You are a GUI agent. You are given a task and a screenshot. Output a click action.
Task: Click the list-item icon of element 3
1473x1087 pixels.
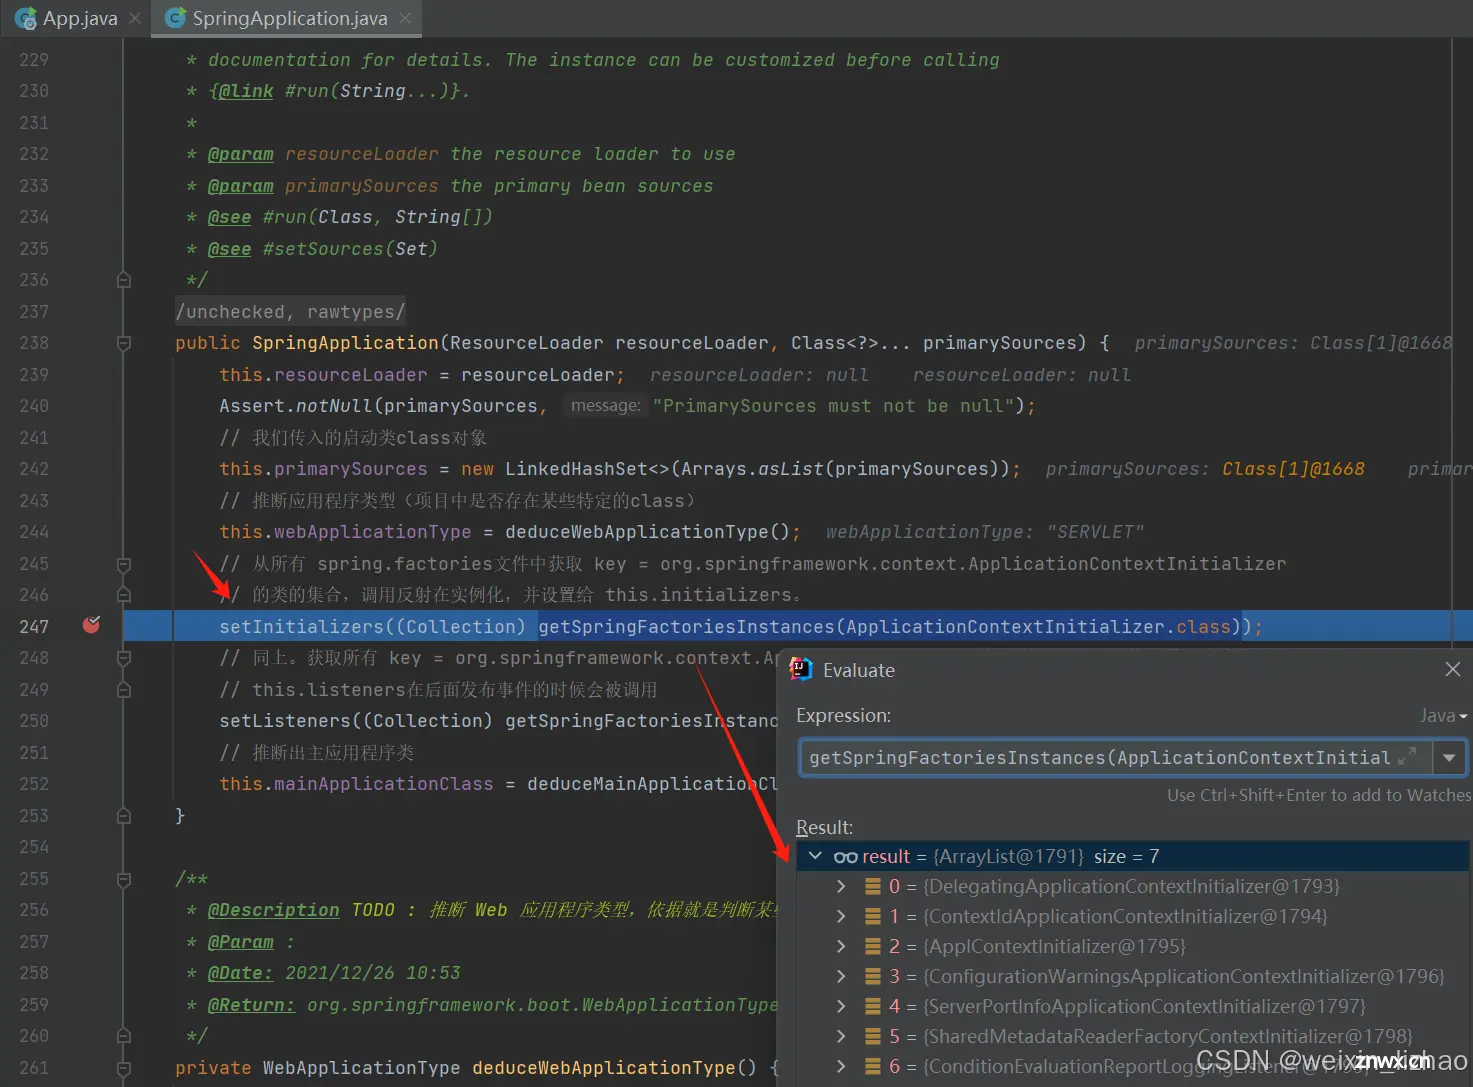873,976
